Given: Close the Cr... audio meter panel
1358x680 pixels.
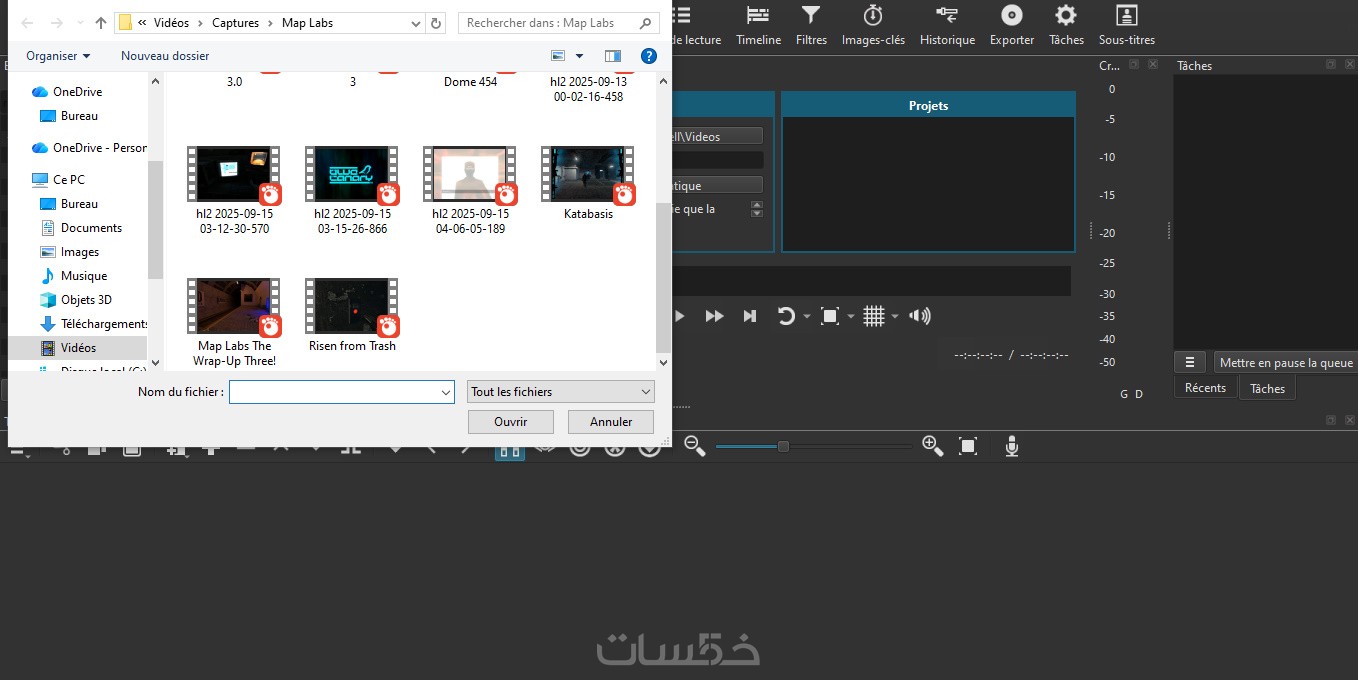Looking at the screenshot, I should [1152, 64].
